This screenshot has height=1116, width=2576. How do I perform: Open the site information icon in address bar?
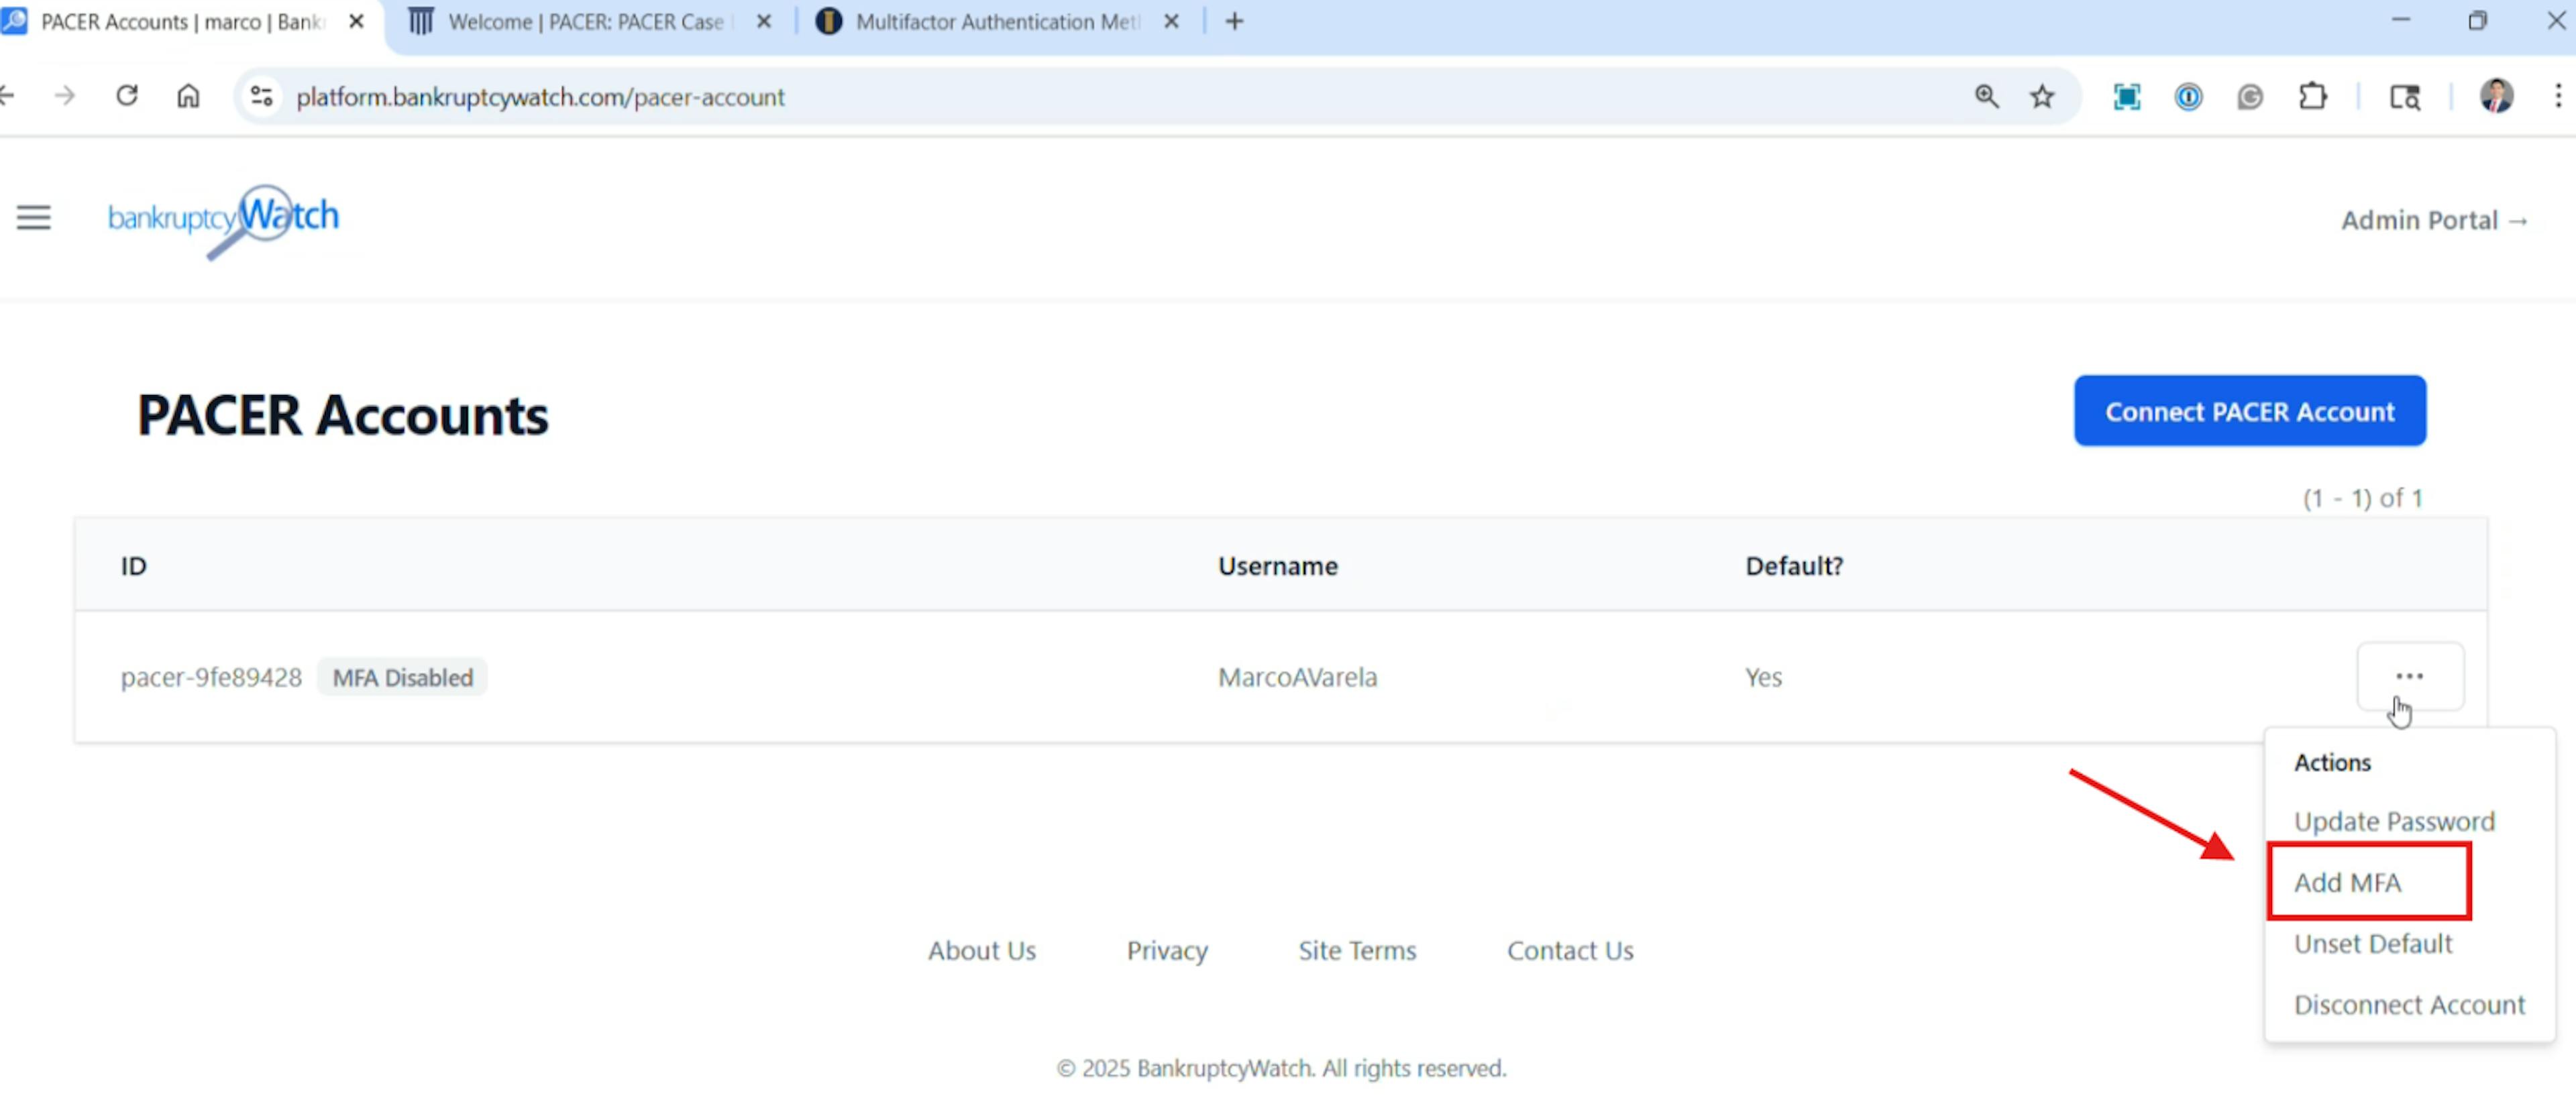261,96
